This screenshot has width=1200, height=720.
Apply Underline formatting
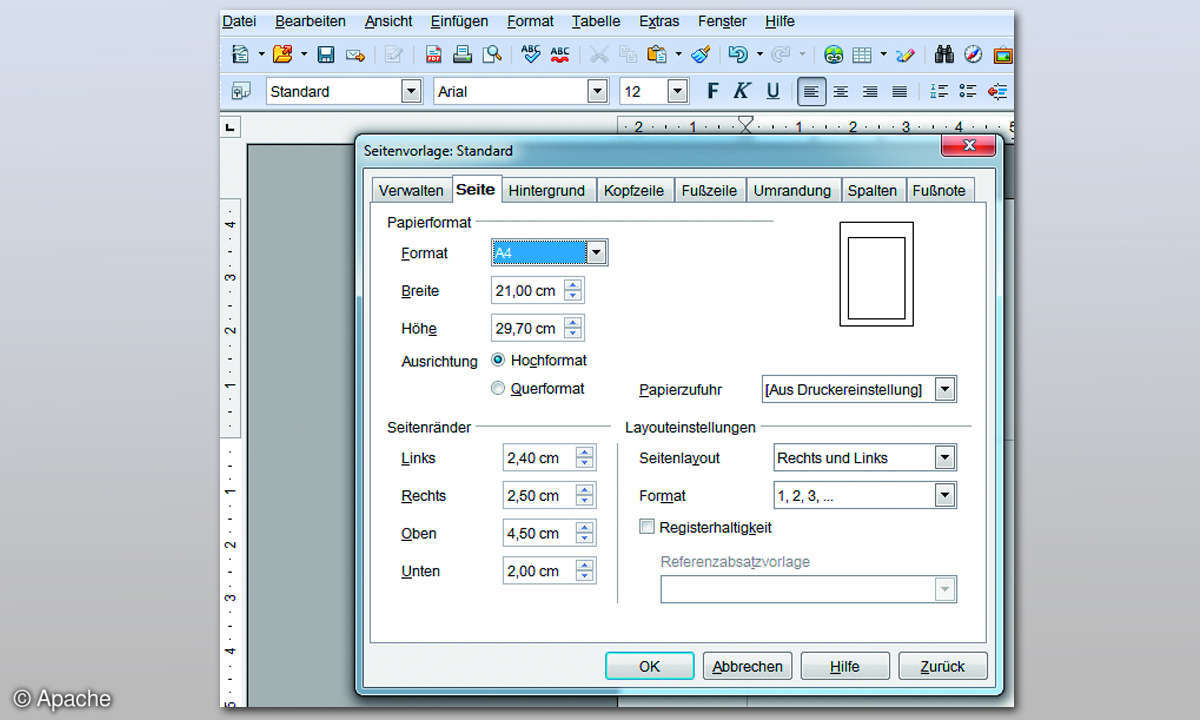pos(772,91)
